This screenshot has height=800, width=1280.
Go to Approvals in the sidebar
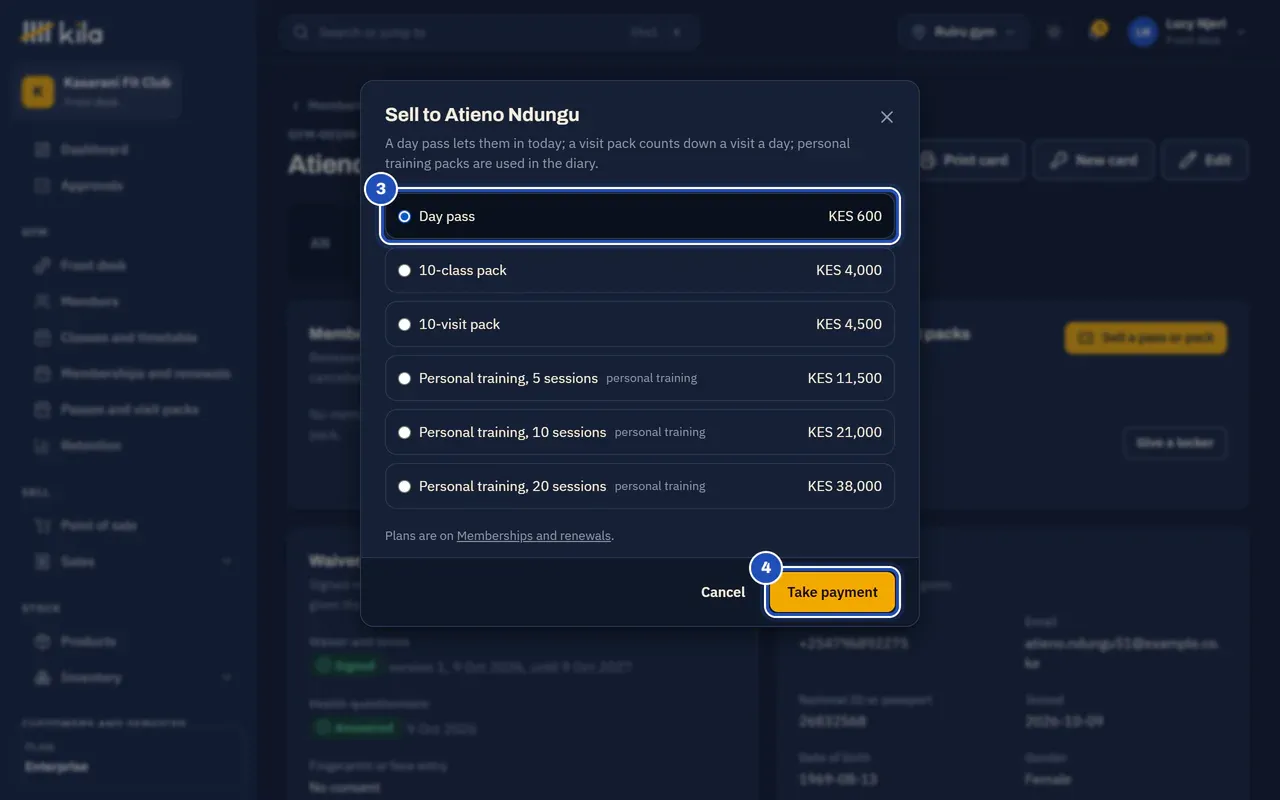[130, 186]
